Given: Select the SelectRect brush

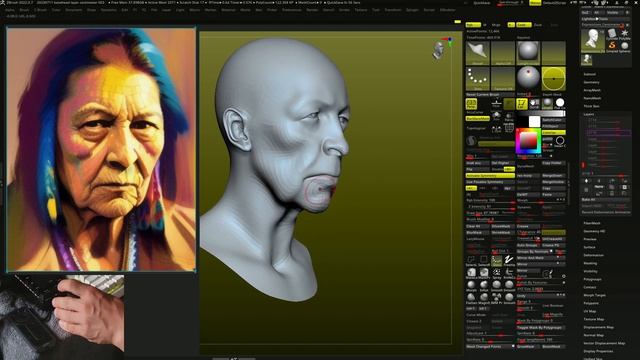Looking at the screenshot, I should click(484, 261).
